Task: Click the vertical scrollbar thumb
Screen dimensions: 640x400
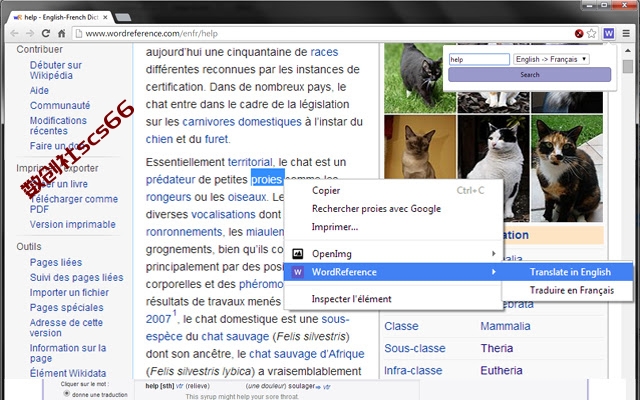Action: pyautogui.click(x=628, y=66)
